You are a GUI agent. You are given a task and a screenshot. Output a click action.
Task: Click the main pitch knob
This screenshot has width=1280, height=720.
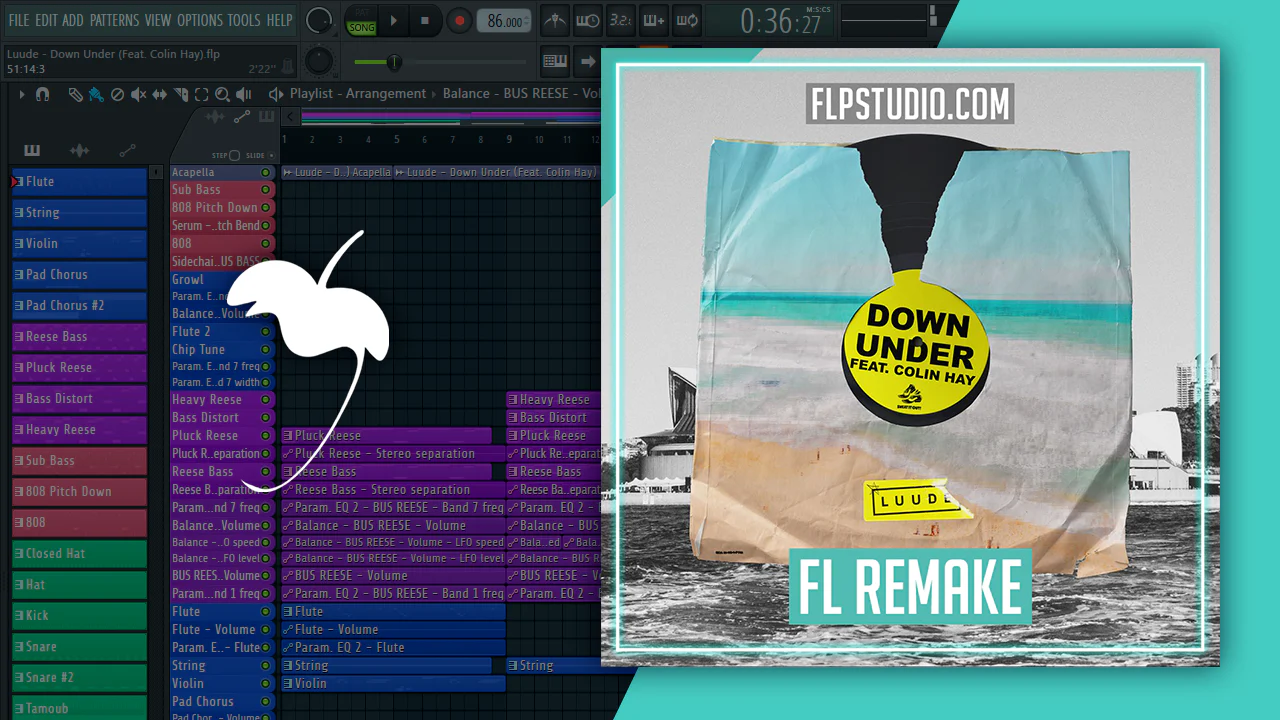[319, 62]
